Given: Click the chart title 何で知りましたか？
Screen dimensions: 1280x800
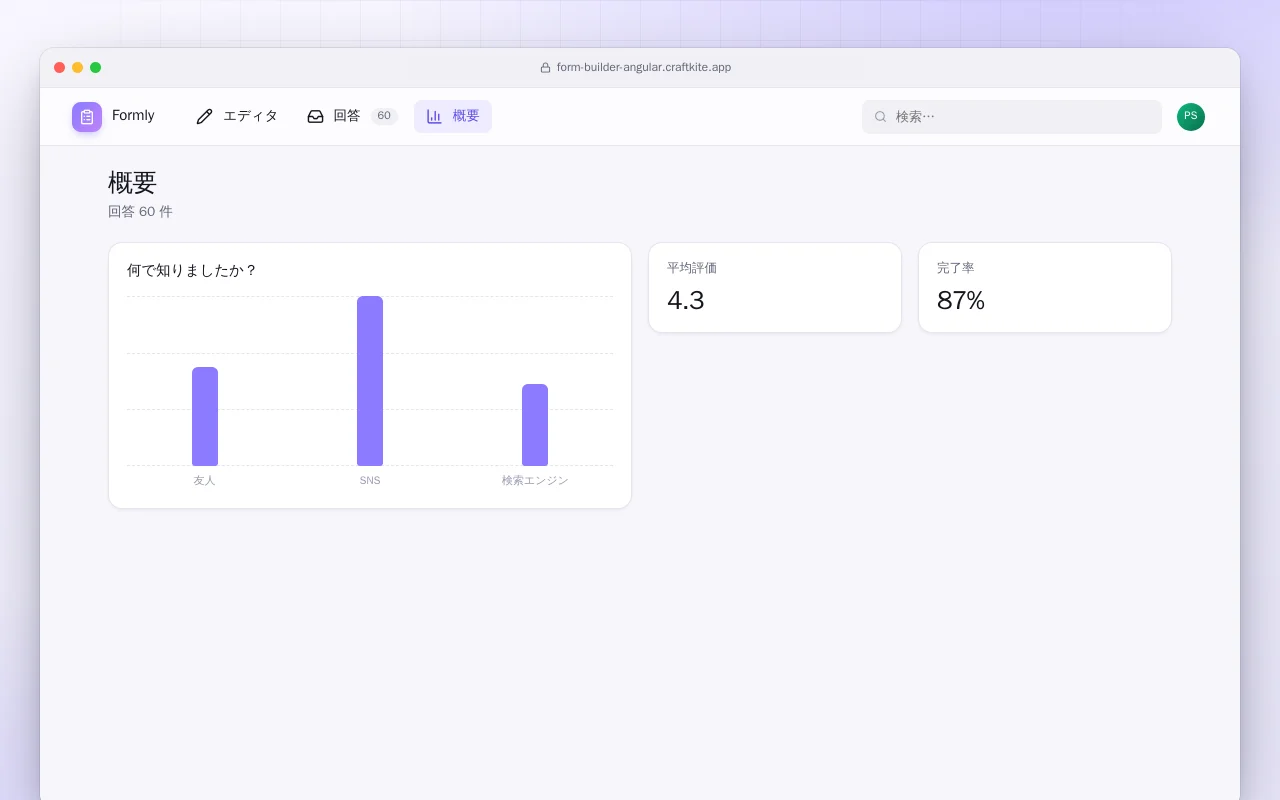Looking at the screenshot, I should [192, 270].
